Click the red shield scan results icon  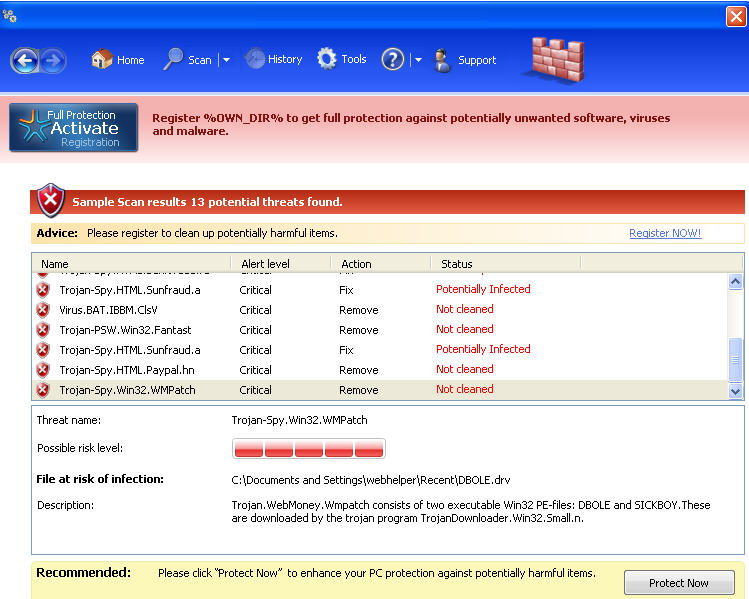tap(51, 200)
